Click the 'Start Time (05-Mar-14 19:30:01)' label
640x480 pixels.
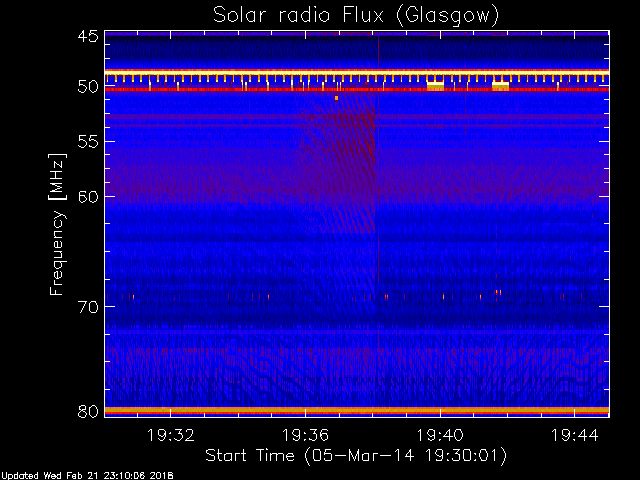[356, 456]
